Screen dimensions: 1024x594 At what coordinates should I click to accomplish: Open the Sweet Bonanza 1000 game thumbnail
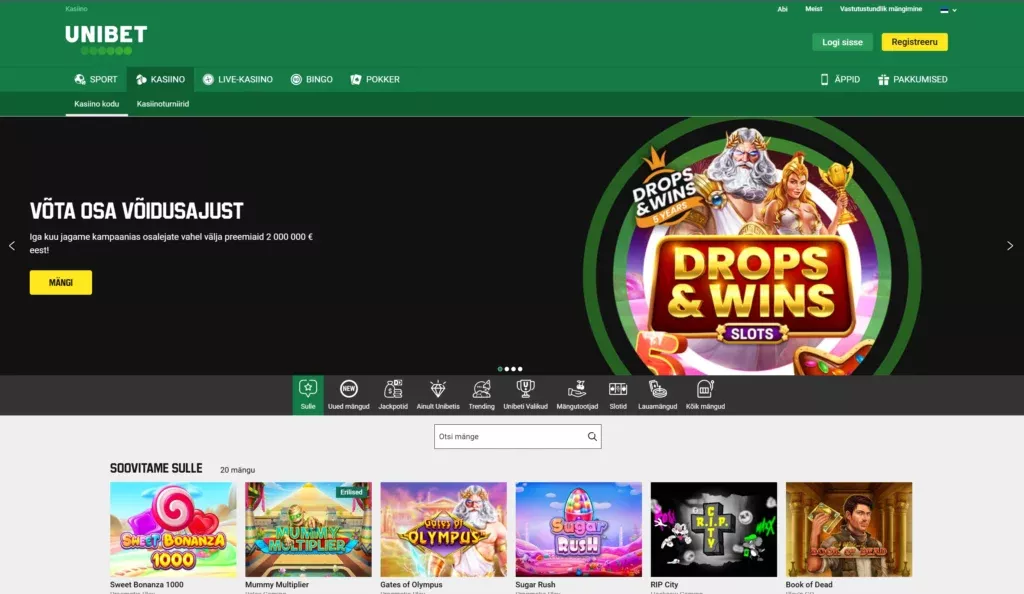click(172, 529)
